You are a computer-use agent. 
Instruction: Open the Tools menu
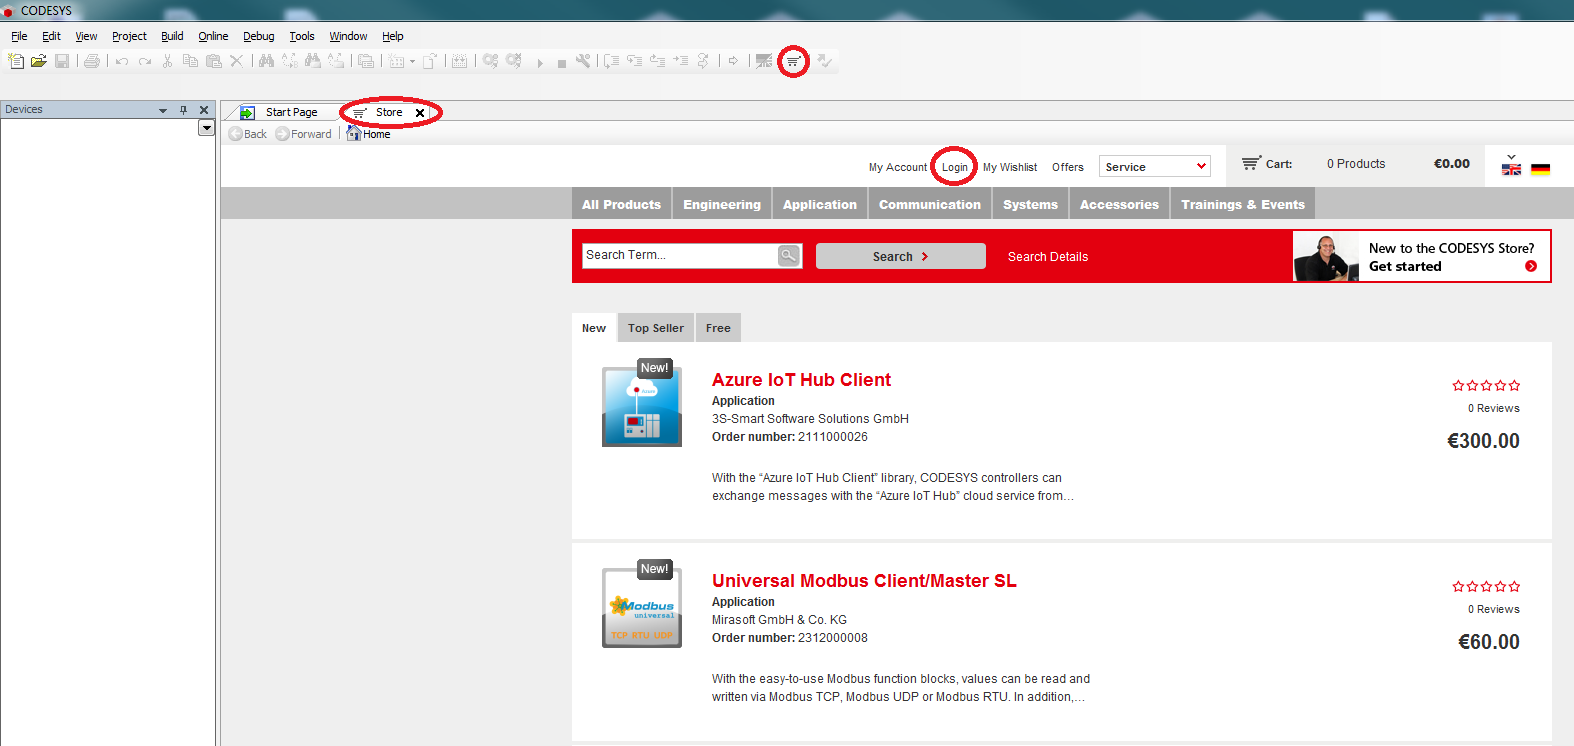[x=301, y=36]
